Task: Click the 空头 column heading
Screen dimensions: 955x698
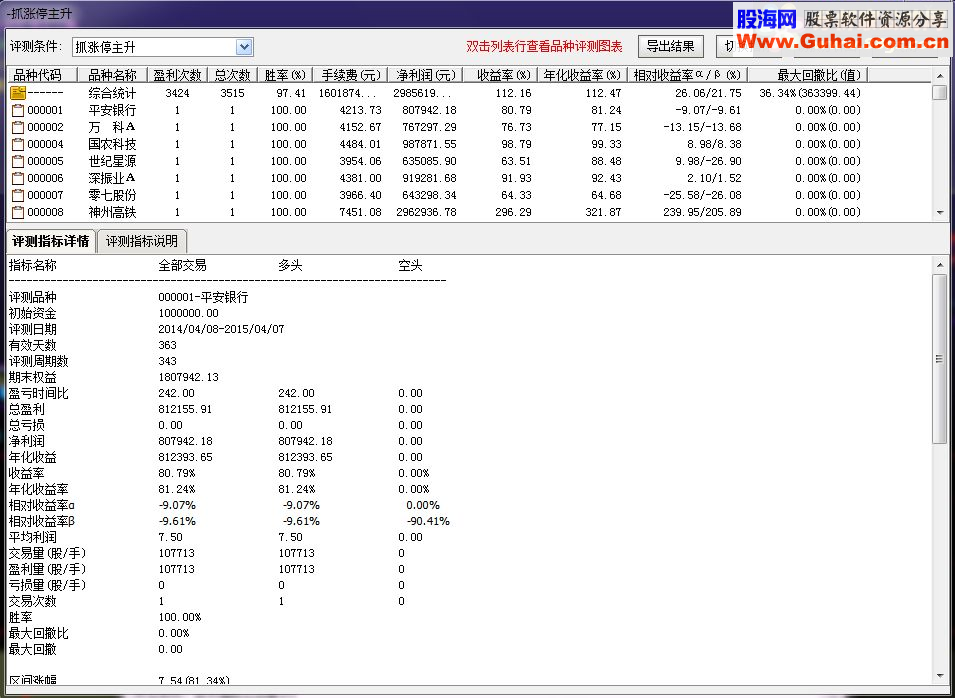Action: tap(410, 266)
